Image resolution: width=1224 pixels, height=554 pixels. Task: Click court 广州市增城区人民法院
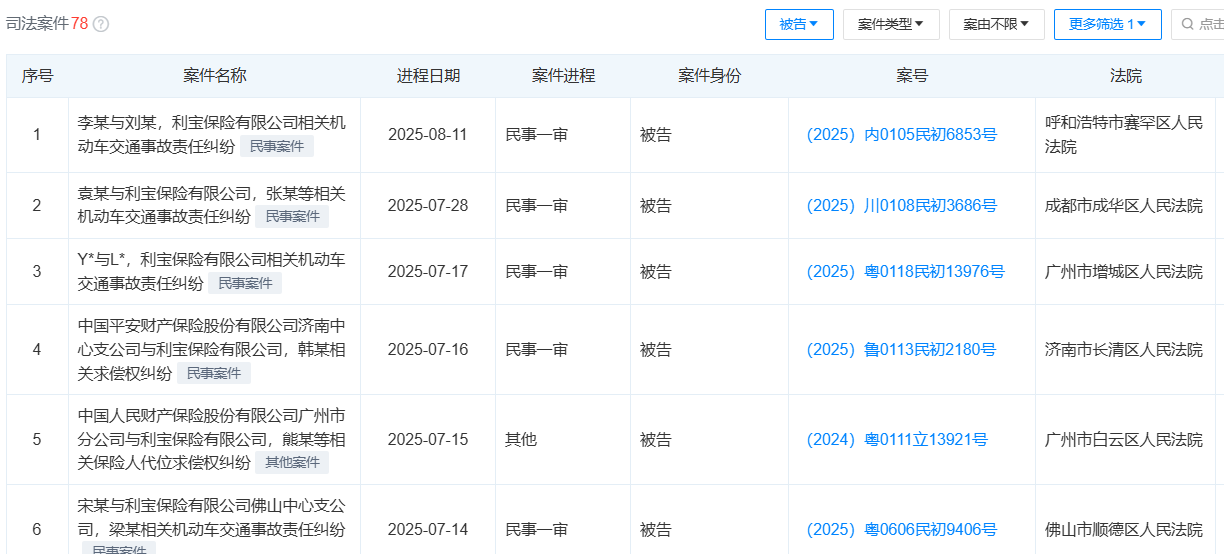click(1124, 271)
